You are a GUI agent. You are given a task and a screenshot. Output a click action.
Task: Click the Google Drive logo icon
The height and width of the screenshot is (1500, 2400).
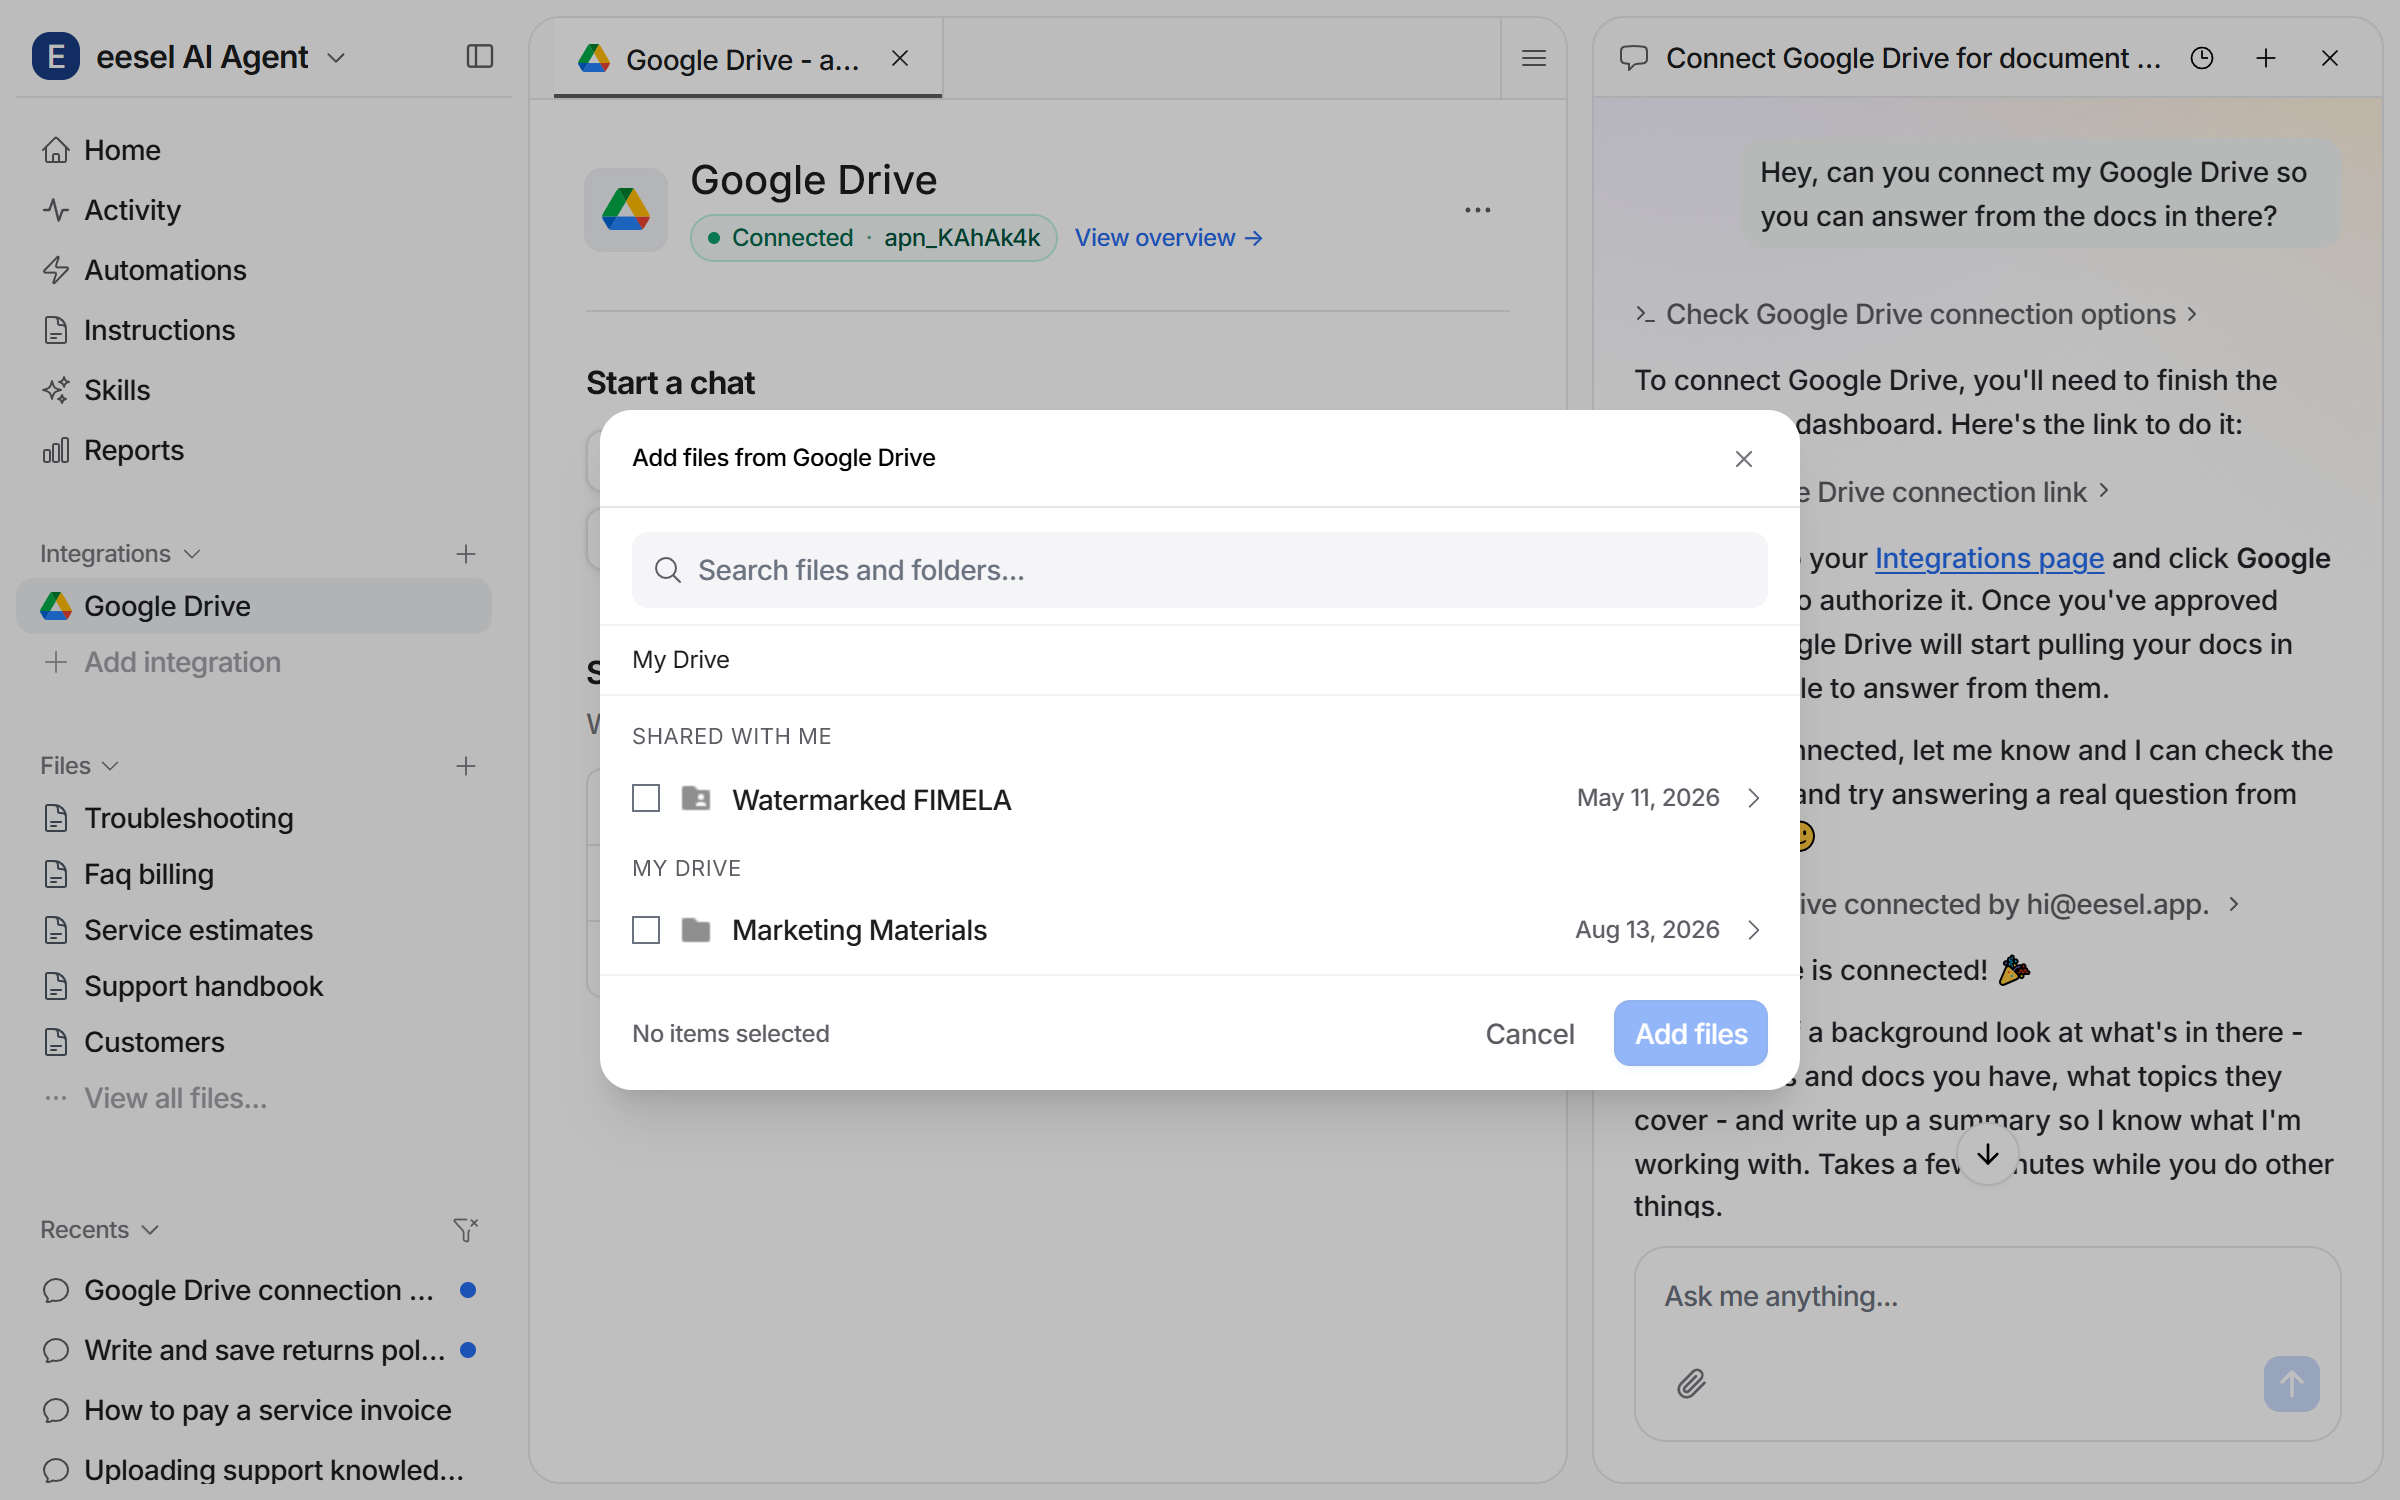[626, 210]
